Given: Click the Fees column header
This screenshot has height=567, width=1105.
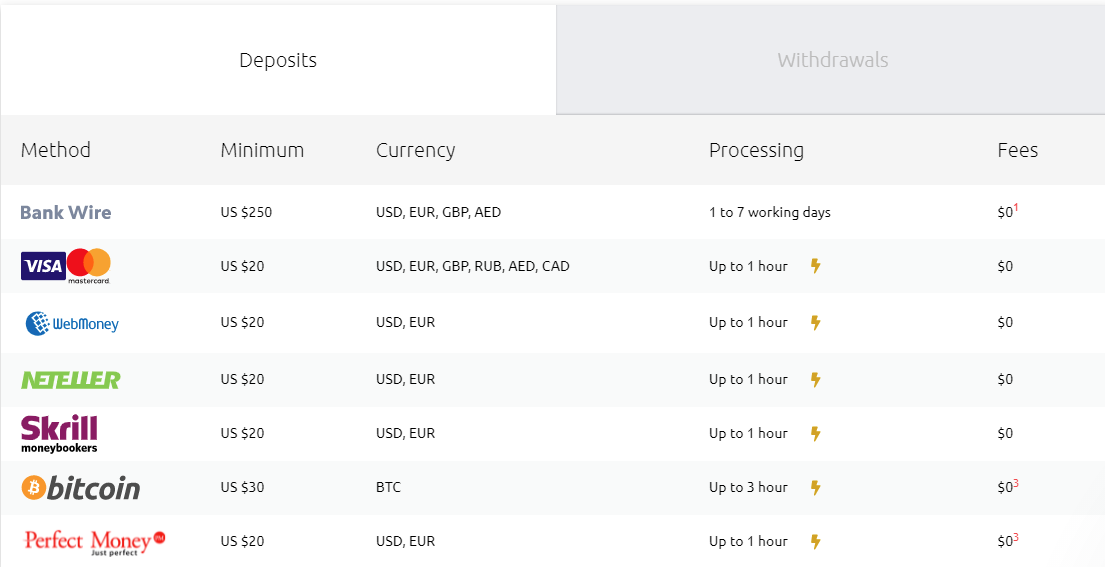Looking at the screenshot, I should click(1018, 150).
